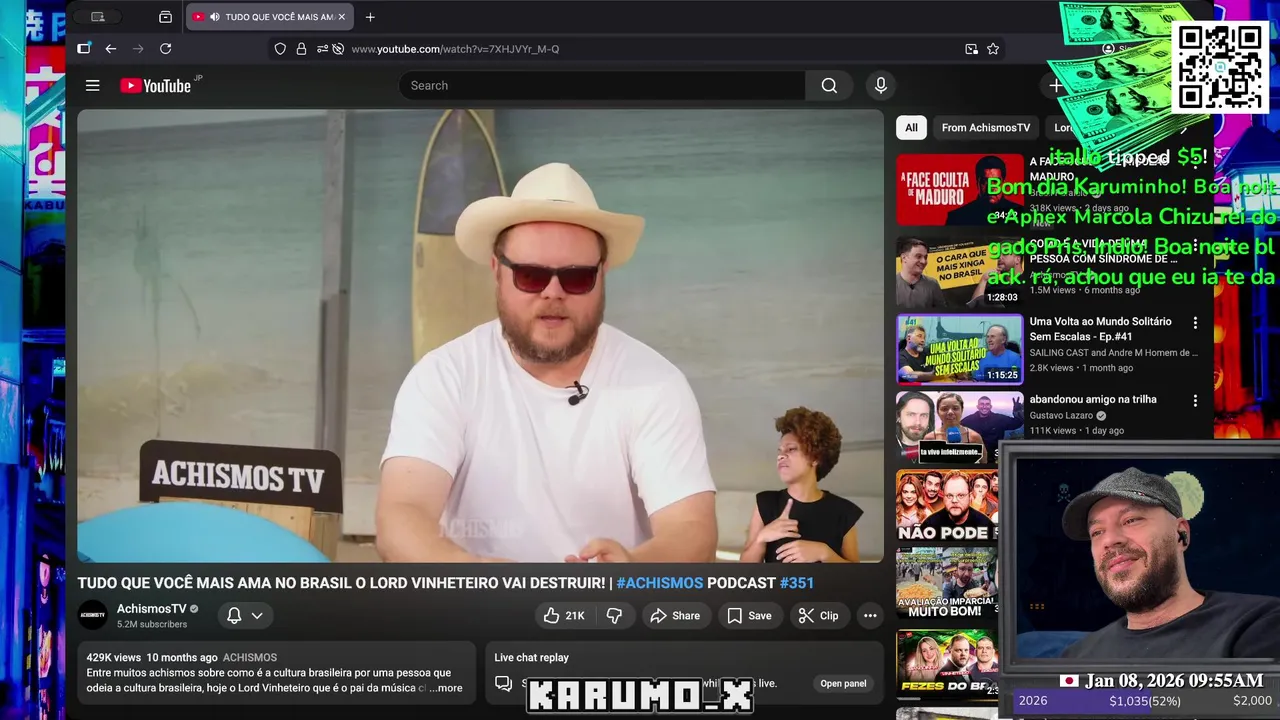Click the YouTube Search input field

(x=602, y=86)
